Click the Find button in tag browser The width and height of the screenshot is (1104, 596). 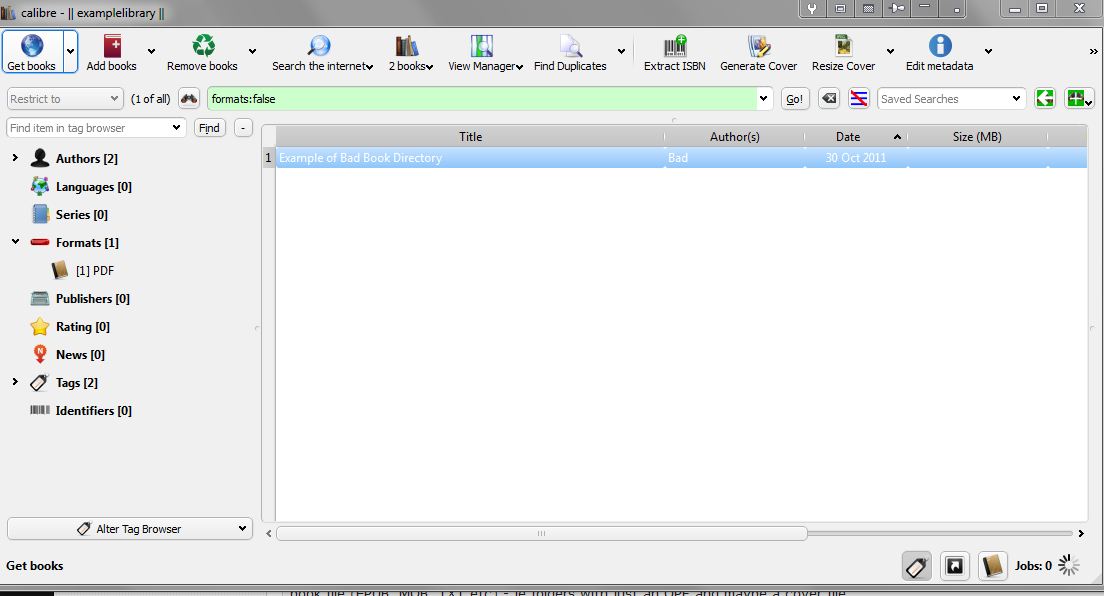tap(209, 128)
